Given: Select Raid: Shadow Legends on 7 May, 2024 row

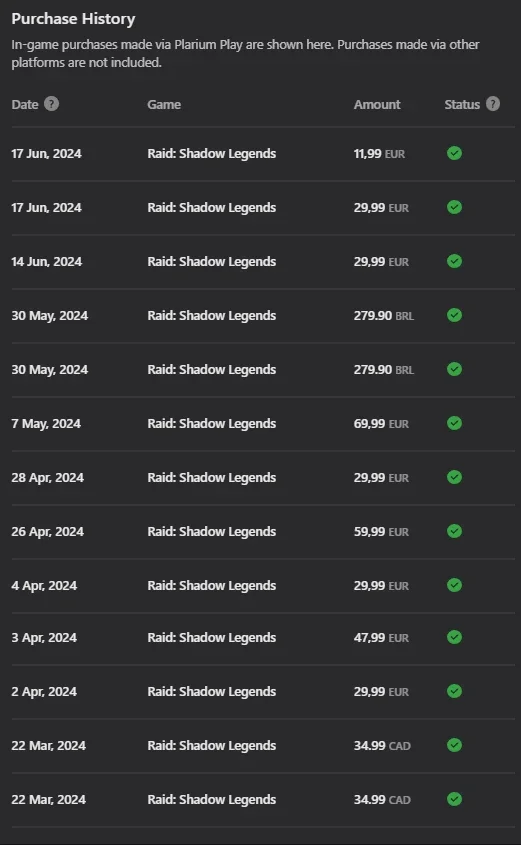Looking at the screenshot, I should coord(212,424).
